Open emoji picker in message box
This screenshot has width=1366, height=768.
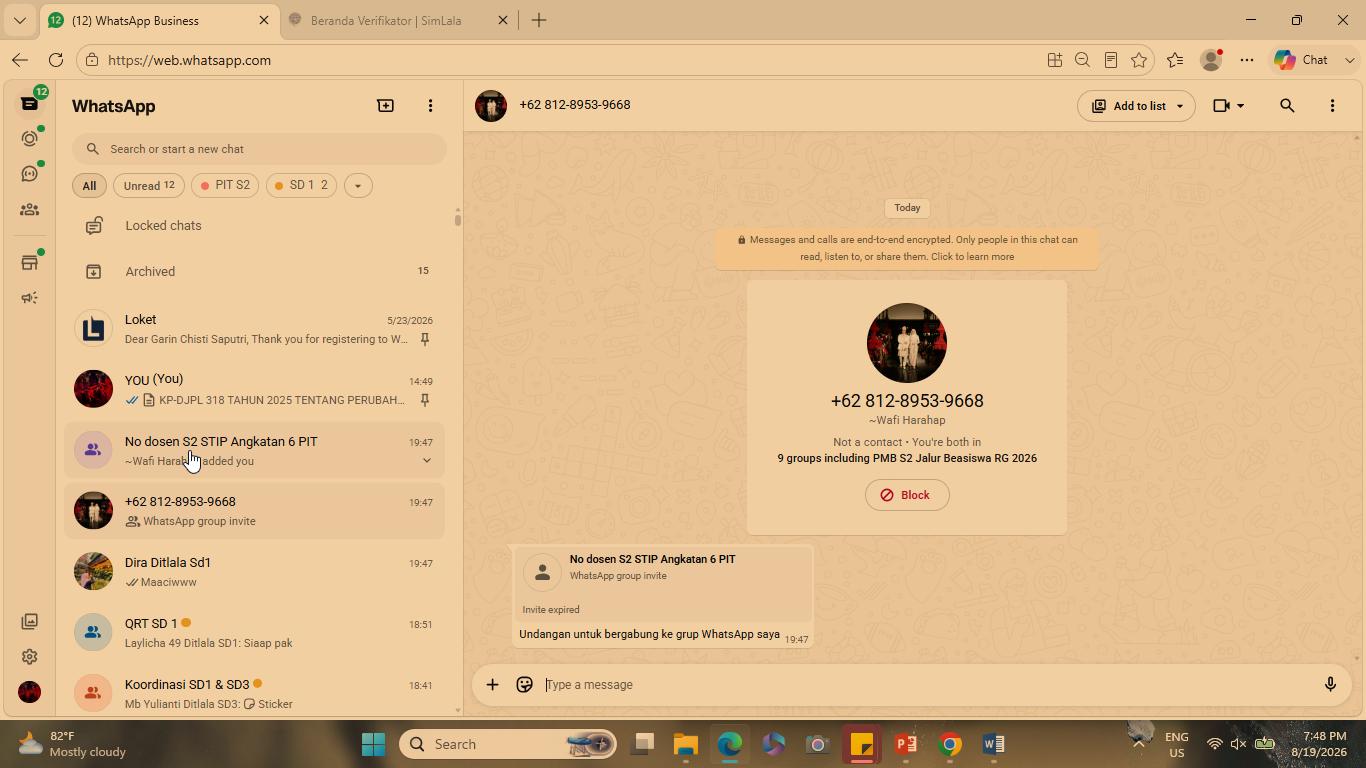pos(524,685)
